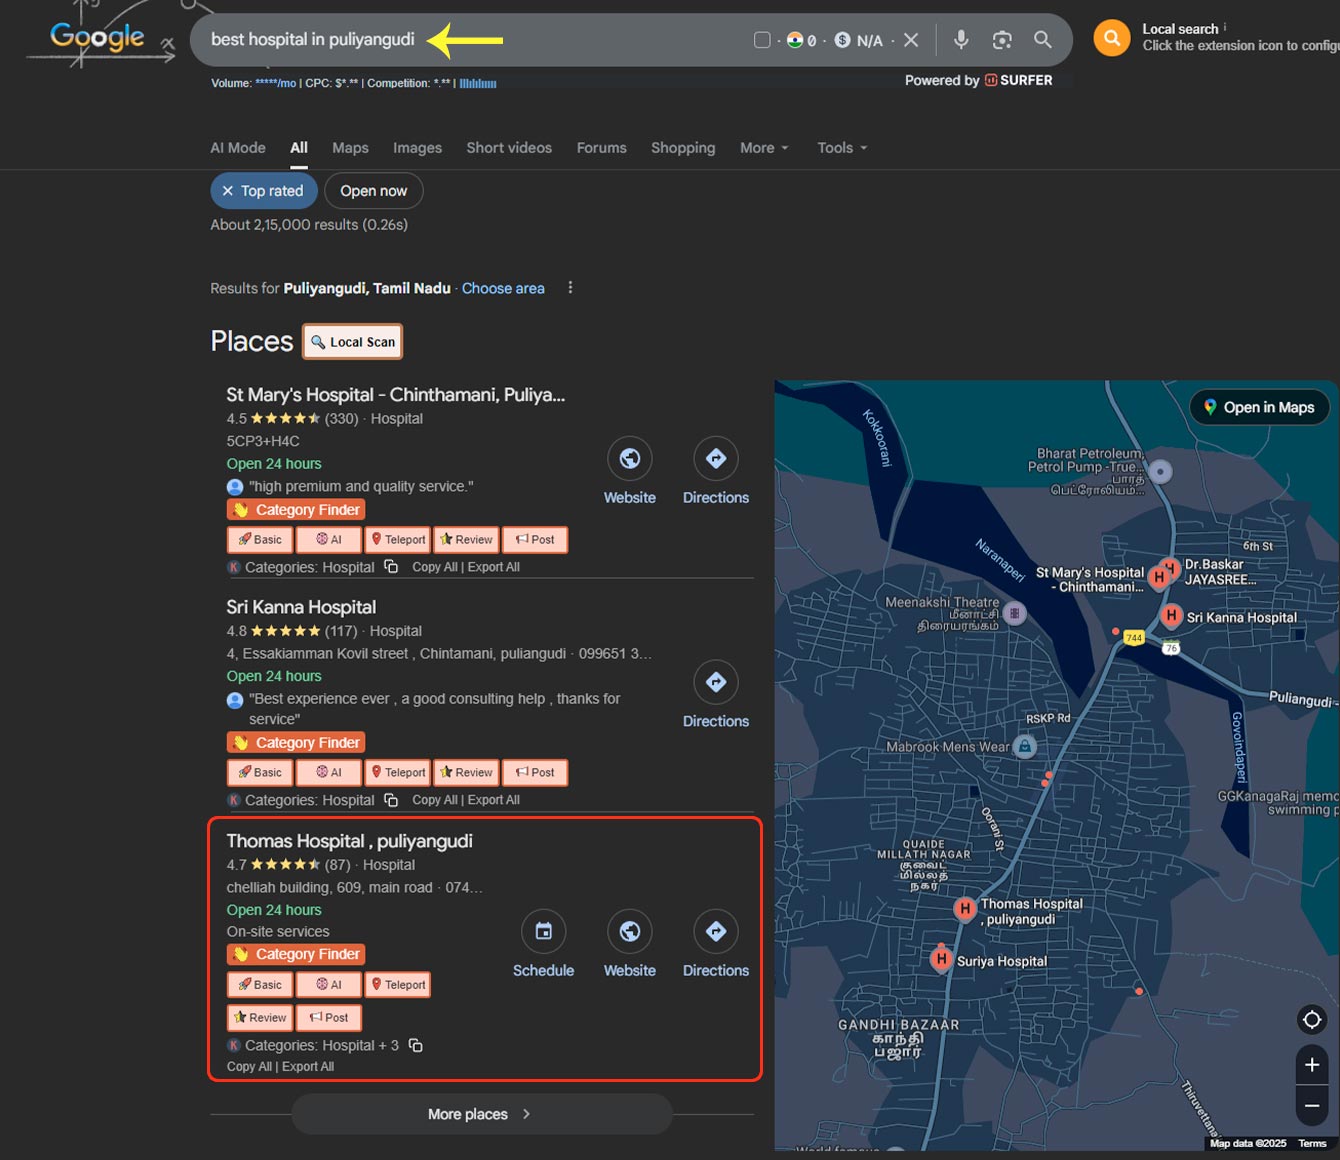
Task: Click the Local Scan button
Action: (353, 342)
